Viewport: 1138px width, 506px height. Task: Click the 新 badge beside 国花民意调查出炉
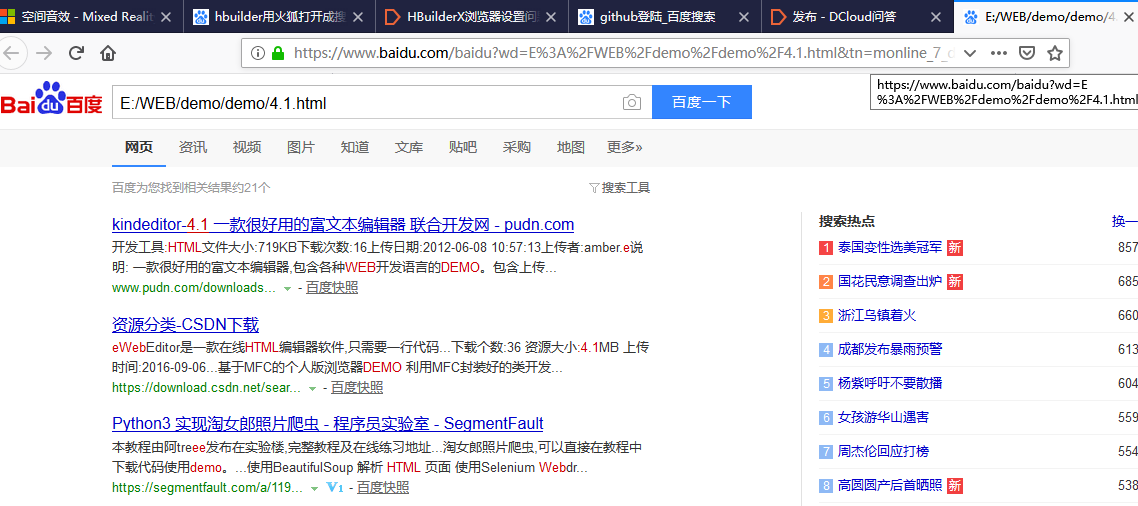coord(954,281)
